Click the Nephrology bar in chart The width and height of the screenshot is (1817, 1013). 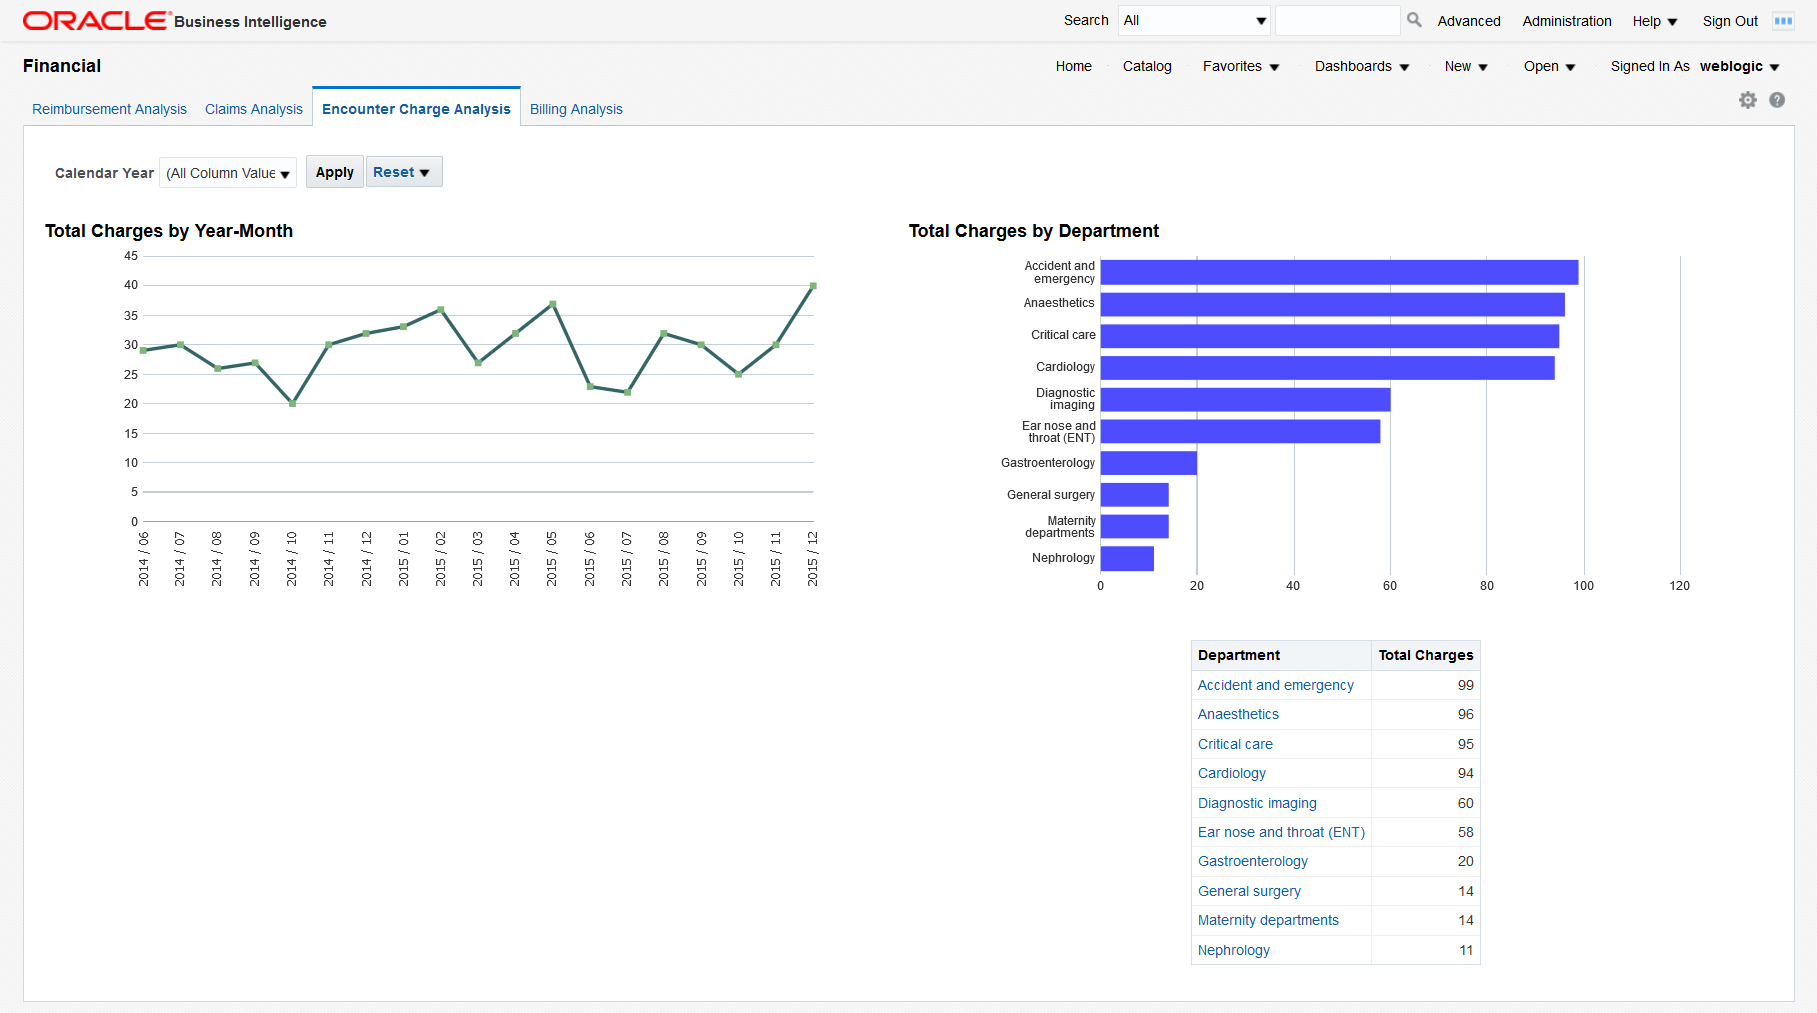pyautogui.click(x=1127, y=559)
